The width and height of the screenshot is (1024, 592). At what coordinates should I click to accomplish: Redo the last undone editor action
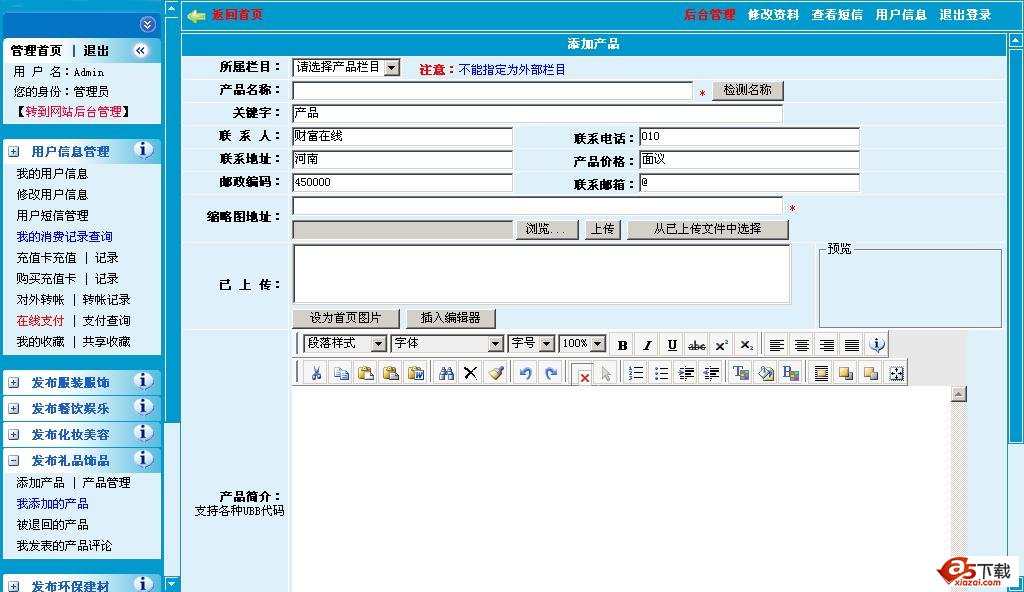pyautogui.click(x=551, y=373)
